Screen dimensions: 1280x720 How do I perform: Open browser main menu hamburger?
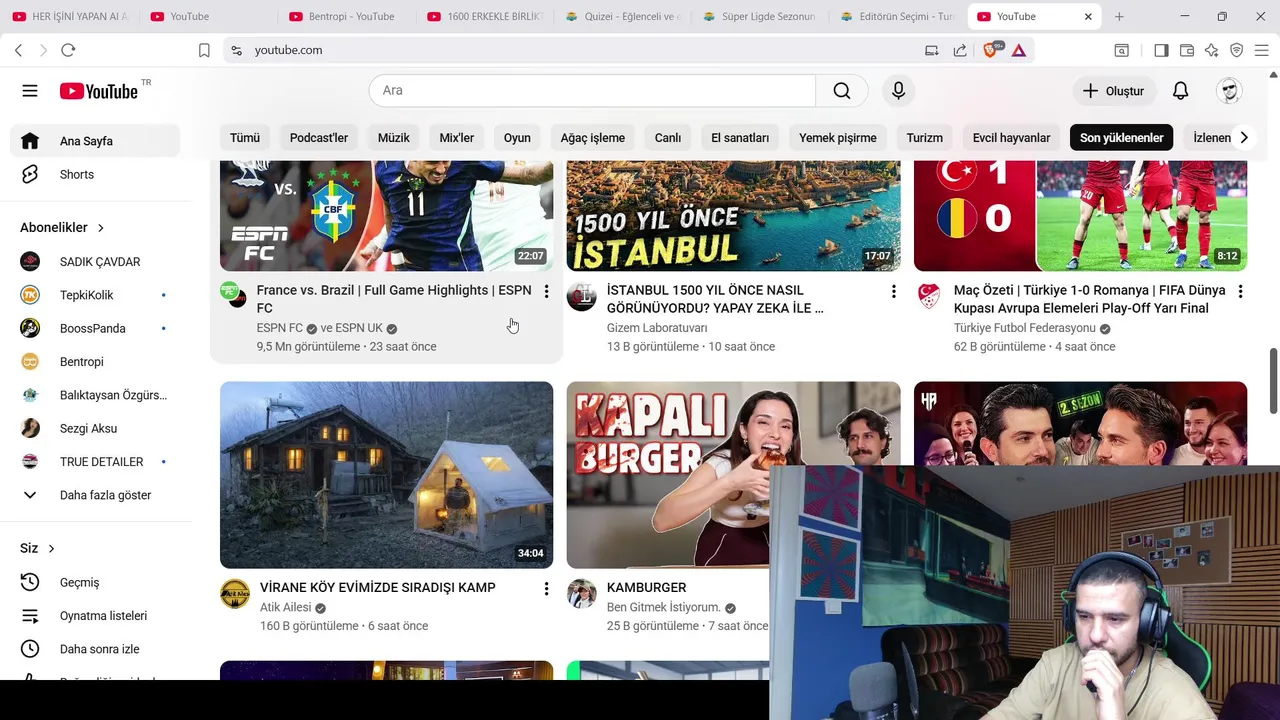click(1261, 50)
